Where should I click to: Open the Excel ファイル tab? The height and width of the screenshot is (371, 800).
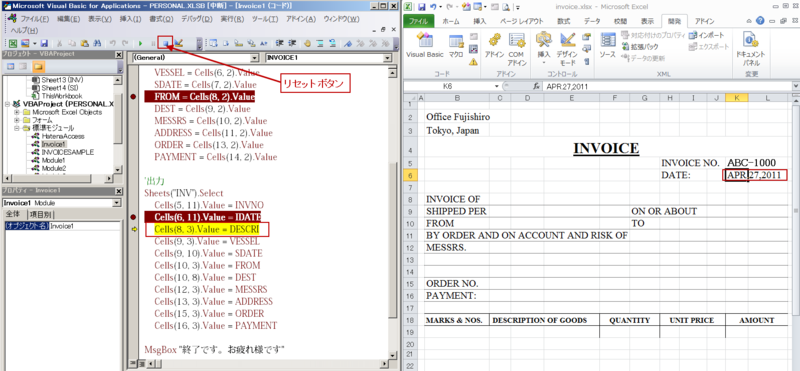point(418,21)
